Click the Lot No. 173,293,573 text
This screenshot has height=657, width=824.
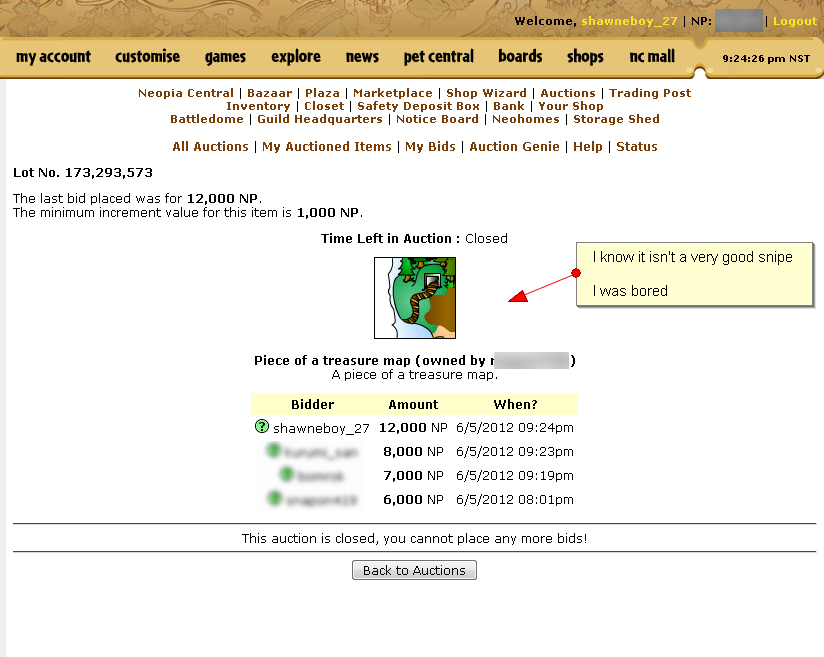coord(83,172)
